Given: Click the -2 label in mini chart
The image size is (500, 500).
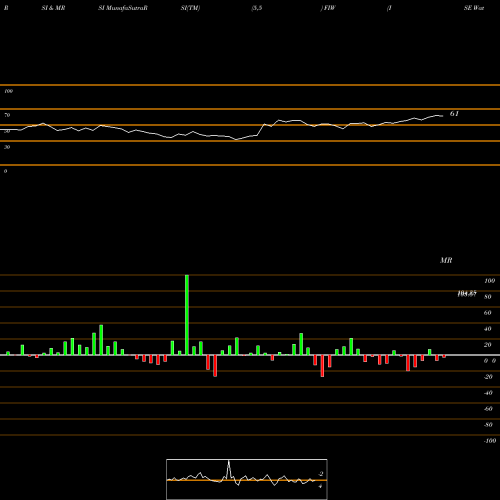Looking at the screenshot, I should 321,474.
